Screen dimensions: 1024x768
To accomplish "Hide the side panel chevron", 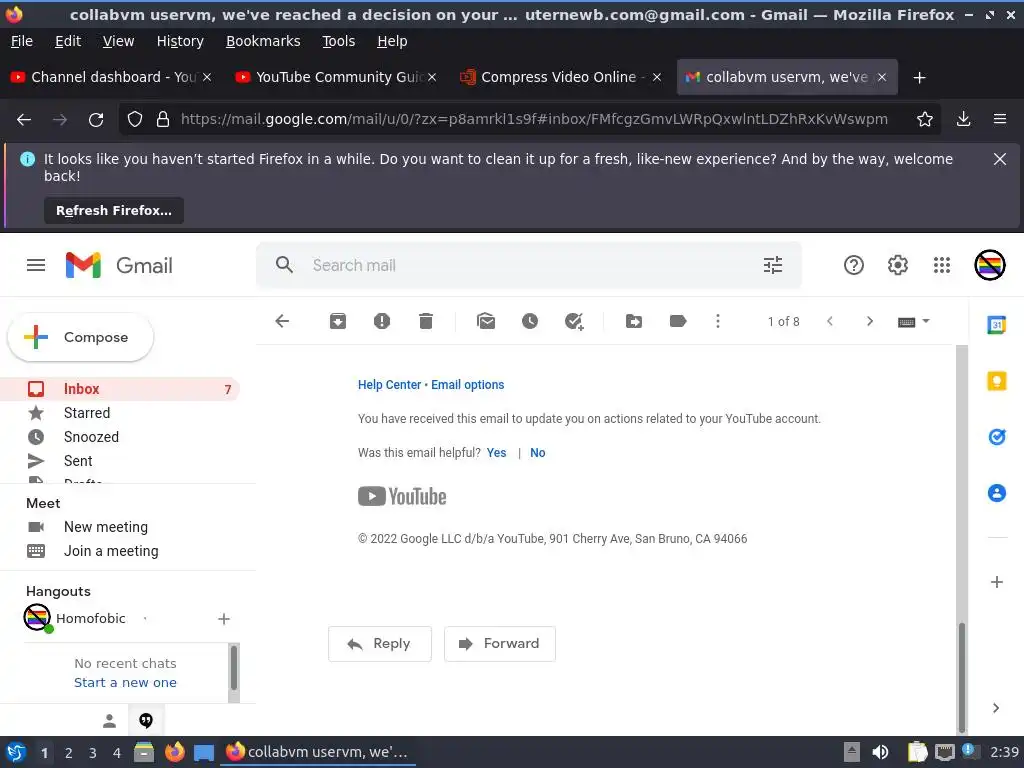I will point(996,708).
